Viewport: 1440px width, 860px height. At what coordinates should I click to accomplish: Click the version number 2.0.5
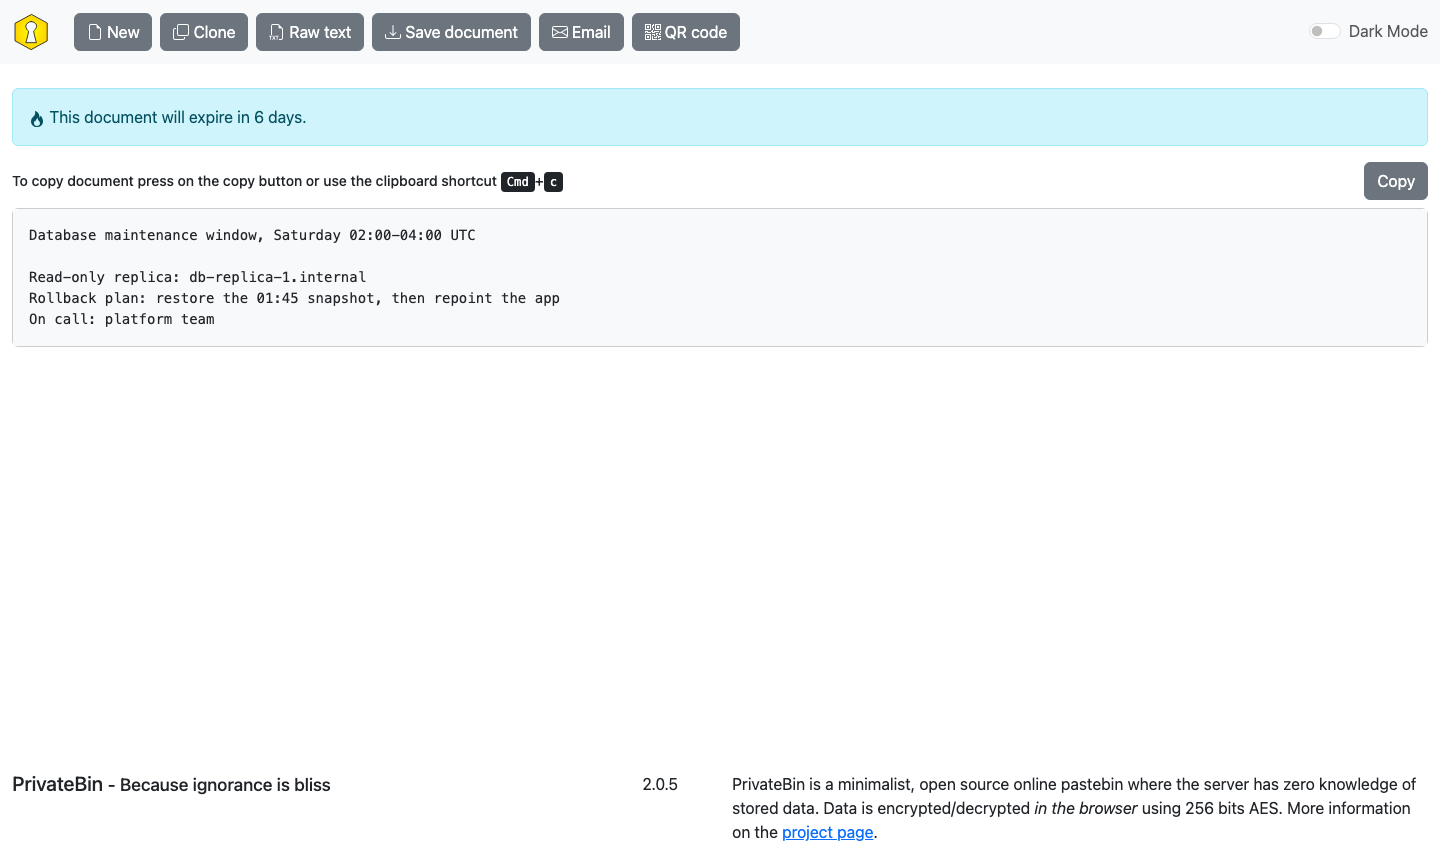pyautogui.click(x=660, y=784)
